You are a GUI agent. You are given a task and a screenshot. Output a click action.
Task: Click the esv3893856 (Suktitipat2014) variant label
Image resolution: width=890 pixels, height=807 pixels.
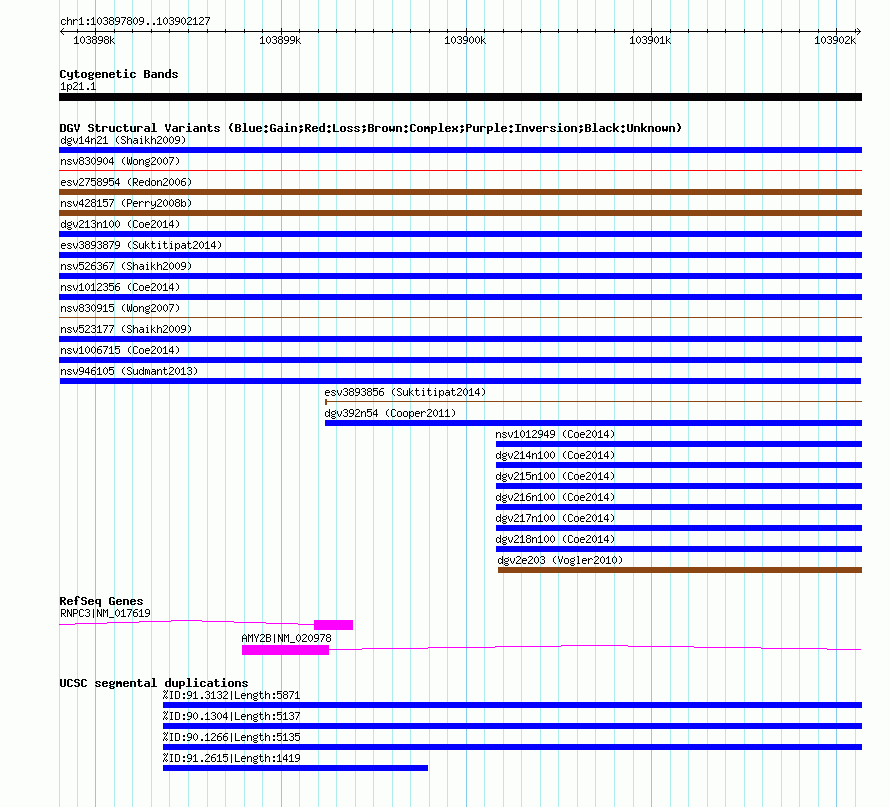[x=405, y=392]
